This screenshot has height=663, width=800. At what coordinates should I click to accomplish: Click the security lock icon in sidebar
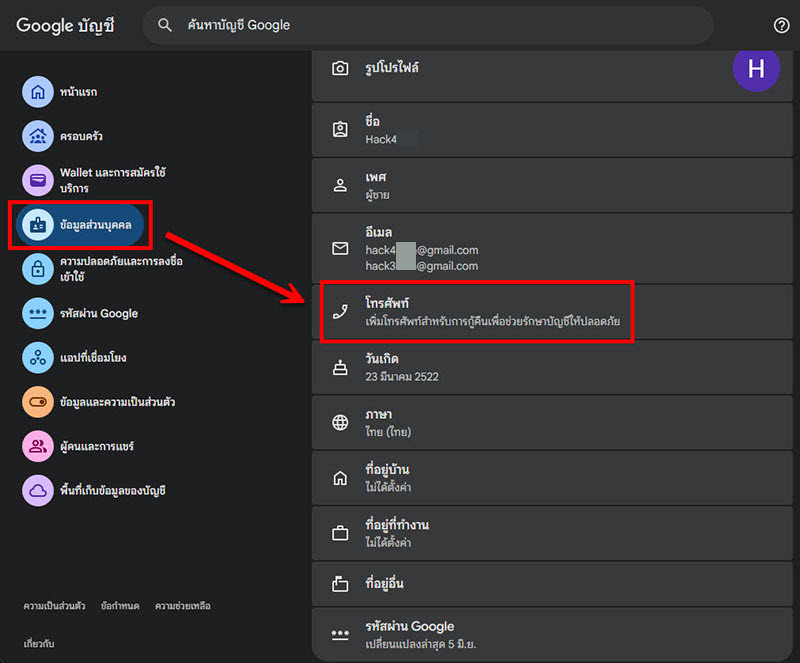coord(38,269)
